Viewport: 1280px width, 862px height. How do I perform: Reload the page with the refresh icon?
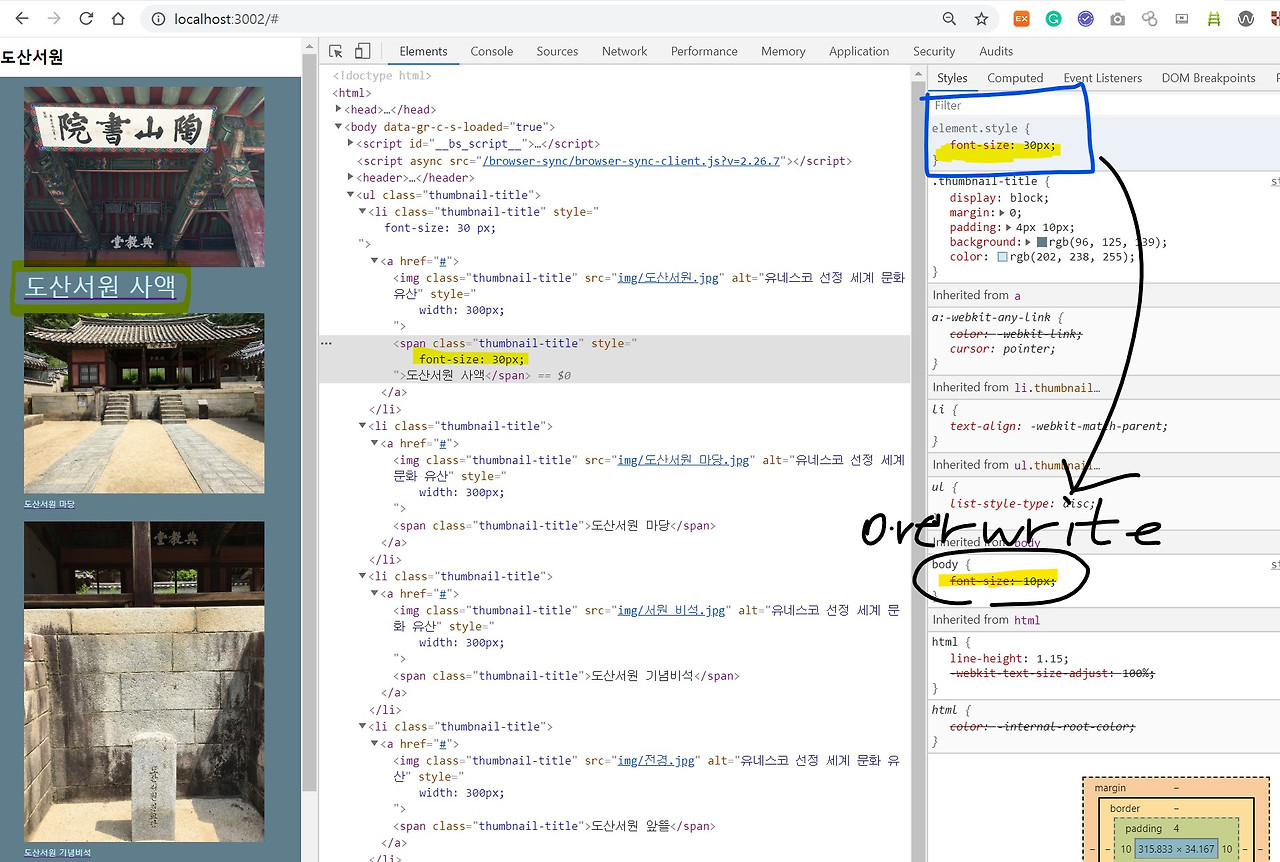[x=86, y=19]
